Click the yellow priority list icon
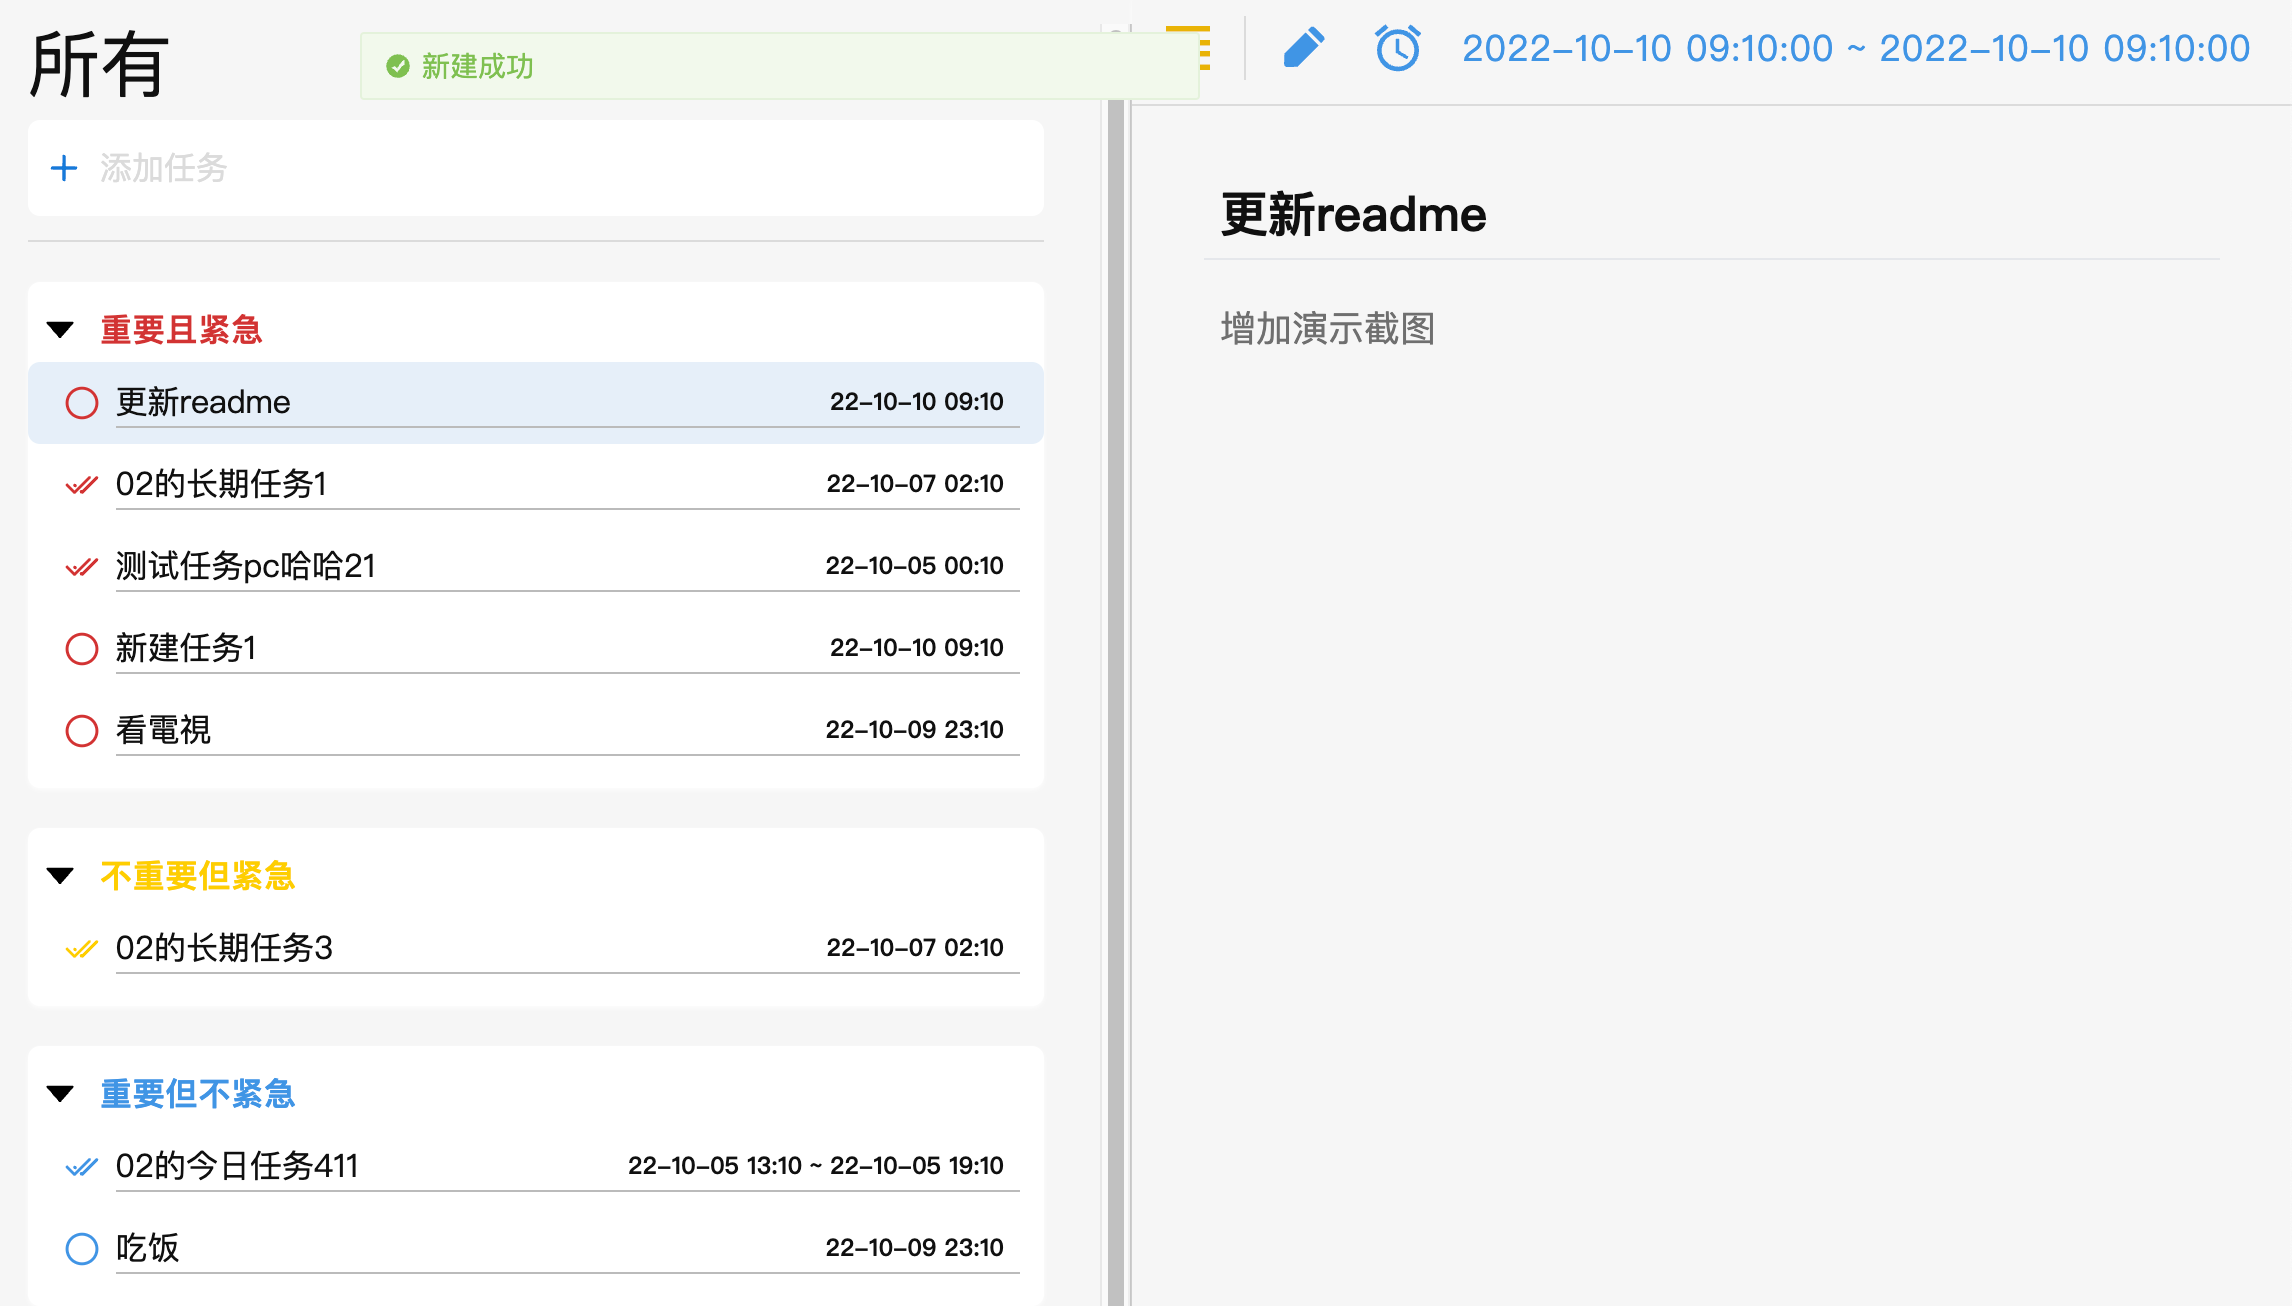The image size is (2292, 1306). (x=1203, y=48)
